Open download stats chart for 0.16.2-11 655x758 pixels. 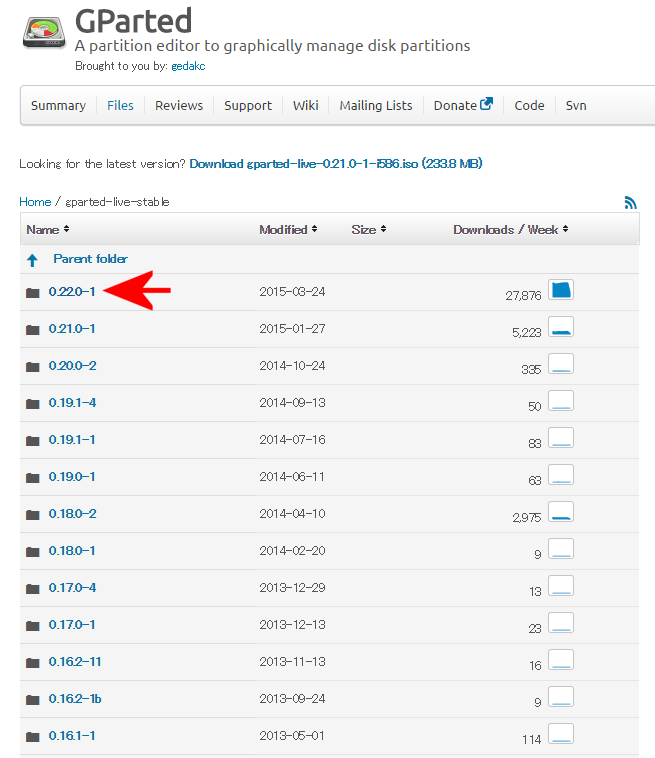(x=561, y=659)
